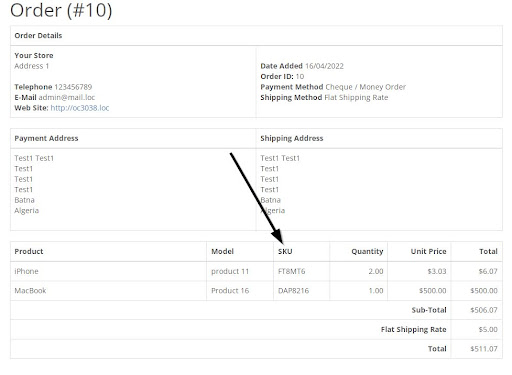Click the admin@mail.loc e-mail address
This screenshot has width=512, height=375.
[67, 97]
